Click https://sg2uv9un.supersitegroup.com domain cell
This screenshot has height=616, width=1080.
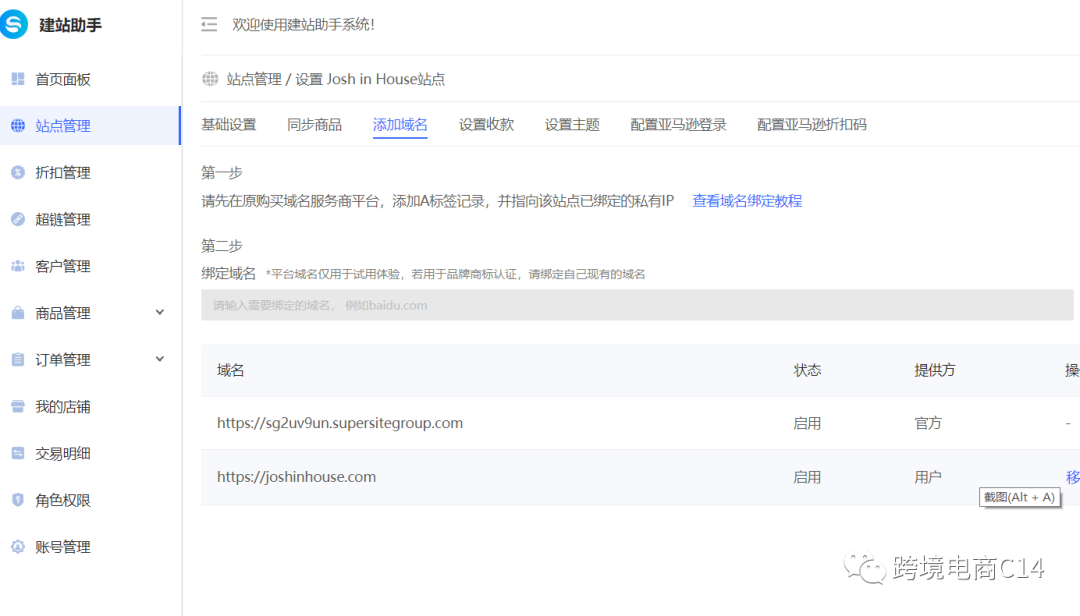pyautogui.click(x=340, y=423)
